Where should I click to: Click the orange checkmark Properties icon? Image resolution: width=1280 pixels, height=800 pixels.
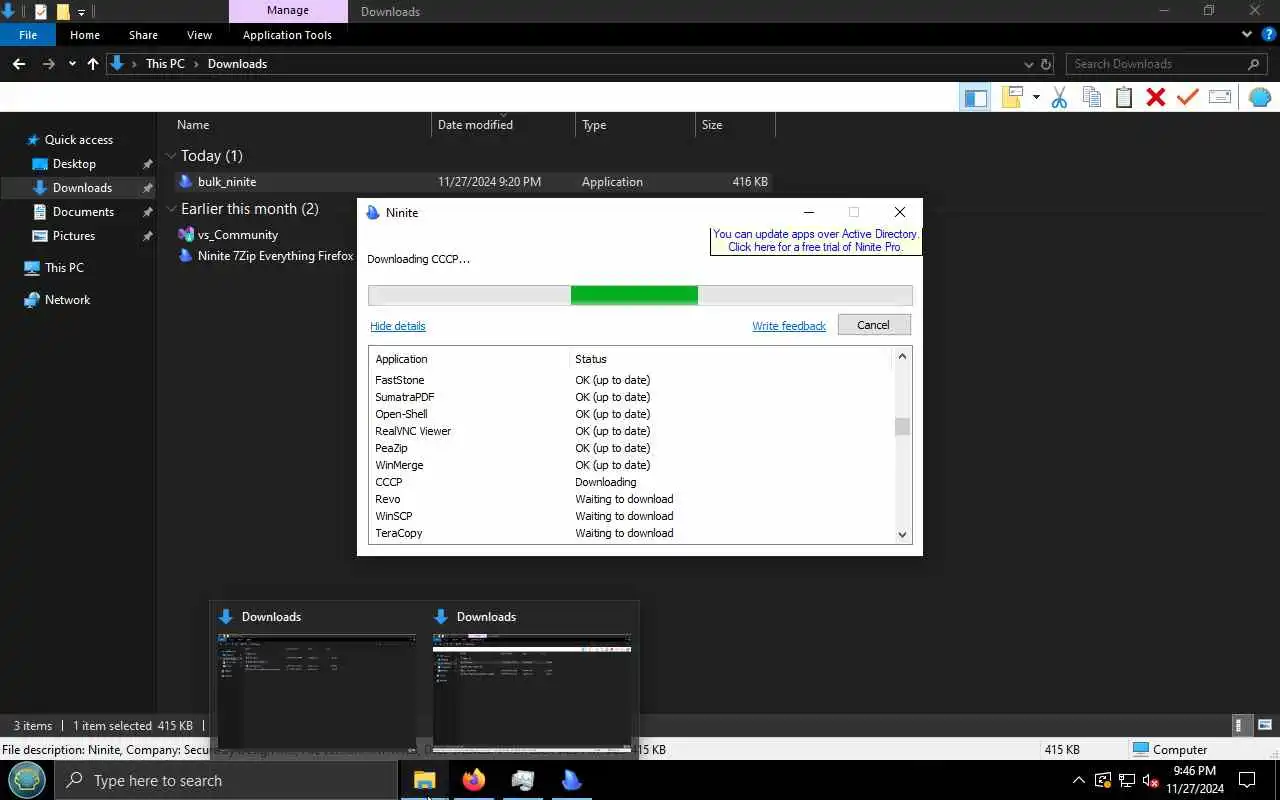[1188, 97]
